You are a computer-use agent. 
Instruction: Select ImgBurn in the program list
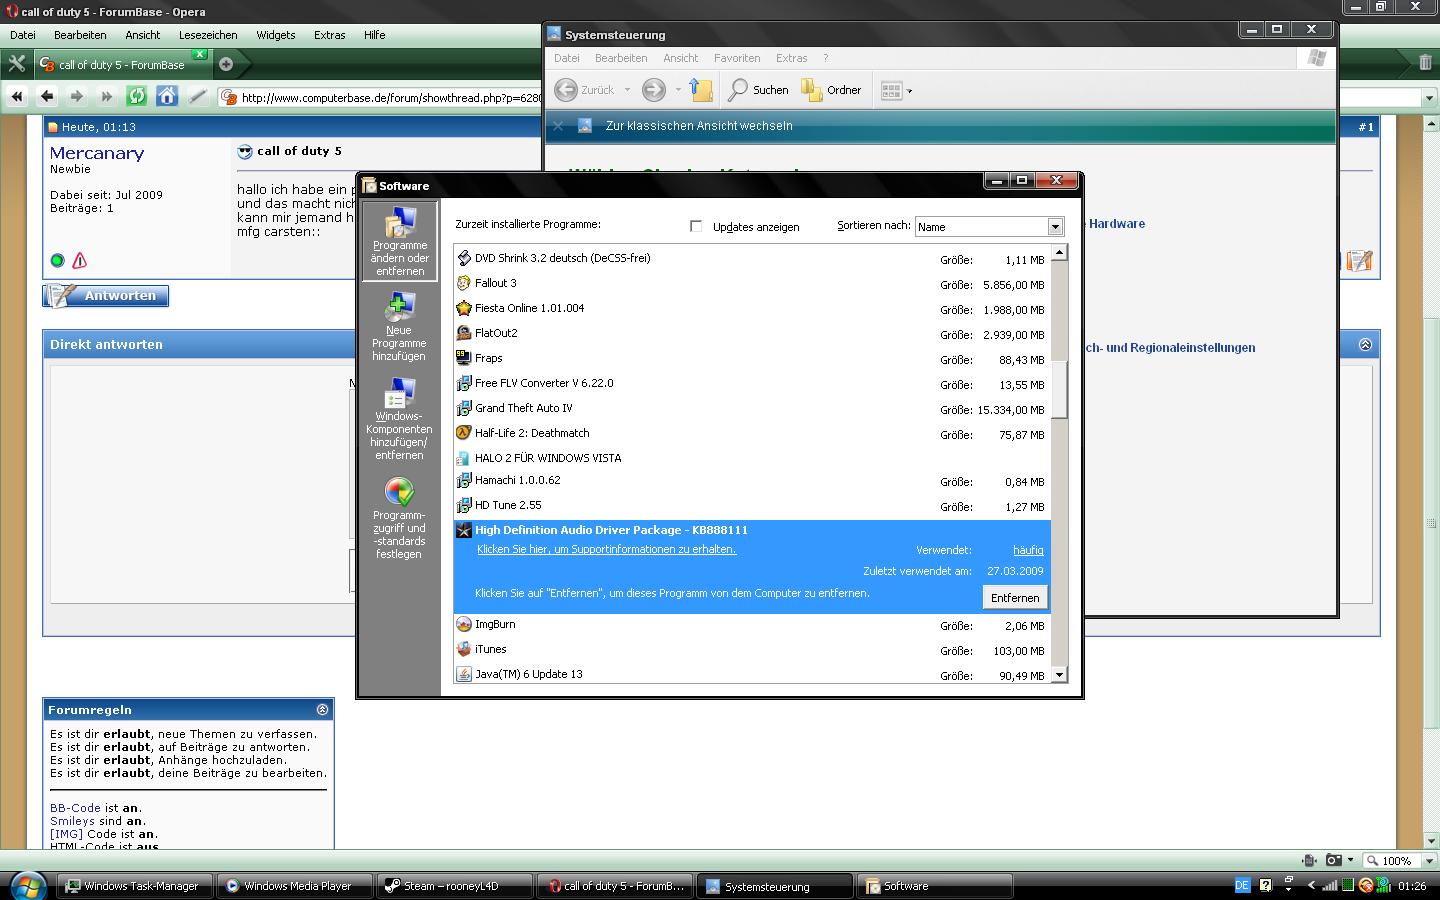[752, 625]
